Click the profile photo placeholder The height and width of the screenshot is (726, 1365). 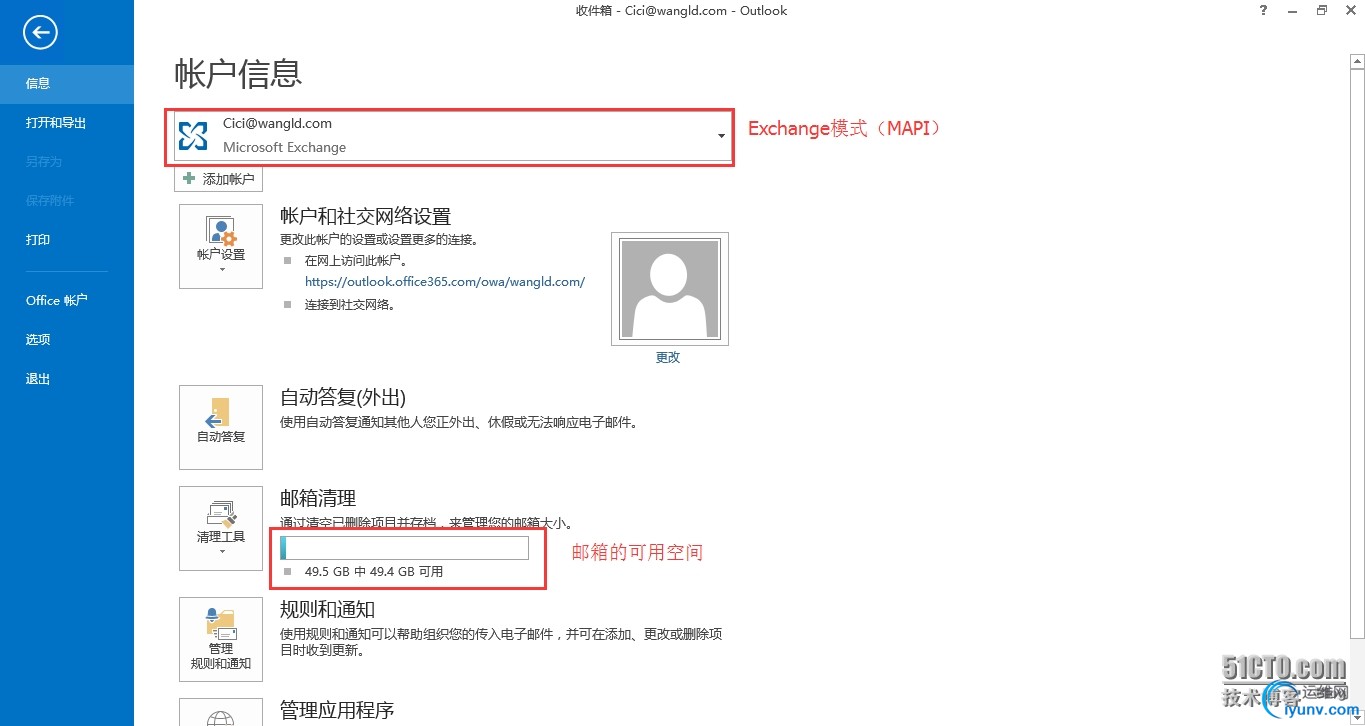pyautogui.click(x=670, y=288)
